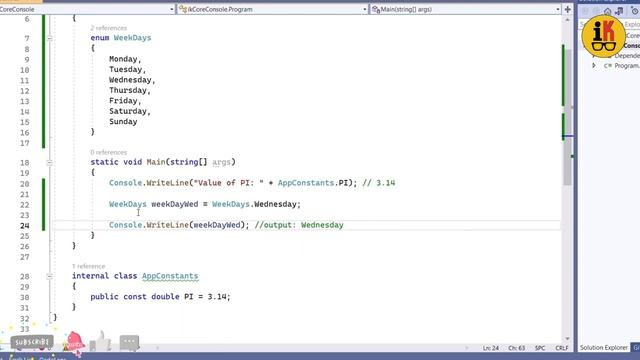Screen dimensions: 640x360
Task: Click the 'Saturday,' enum member
Action: tap(130, 111)
